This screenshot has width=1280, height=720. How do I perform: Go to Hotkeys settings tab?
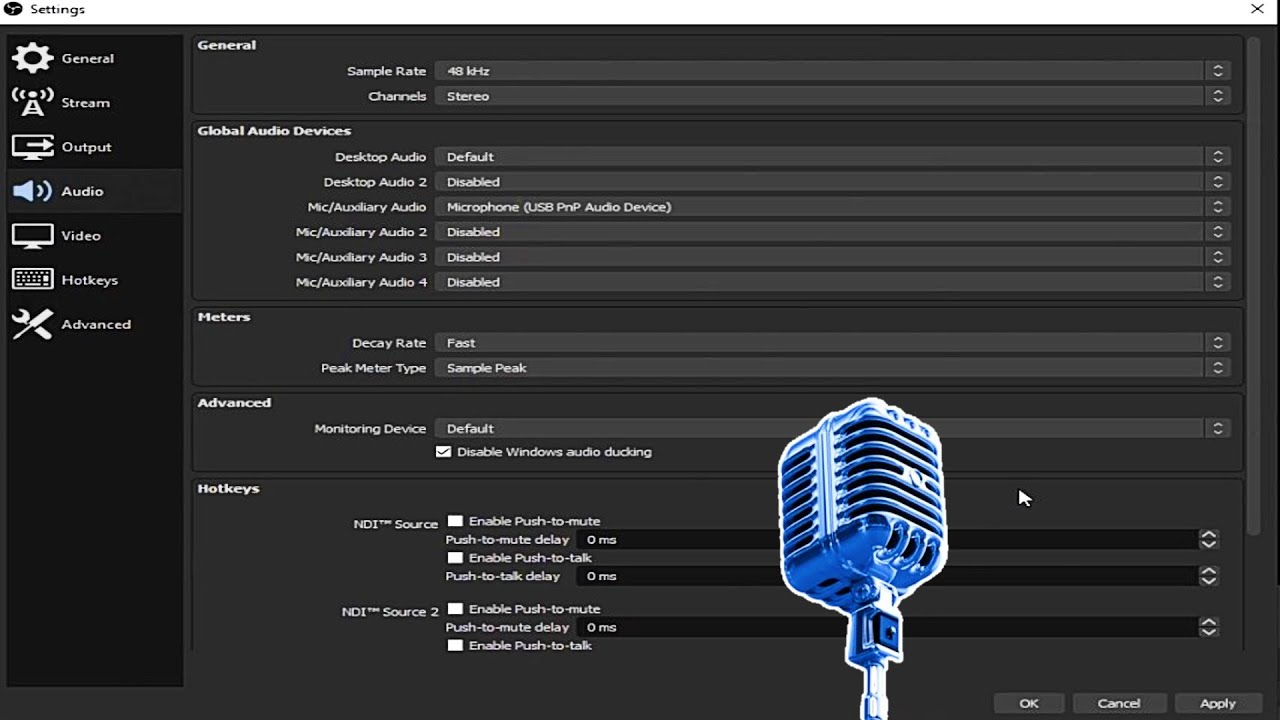[x=95, y=280]
